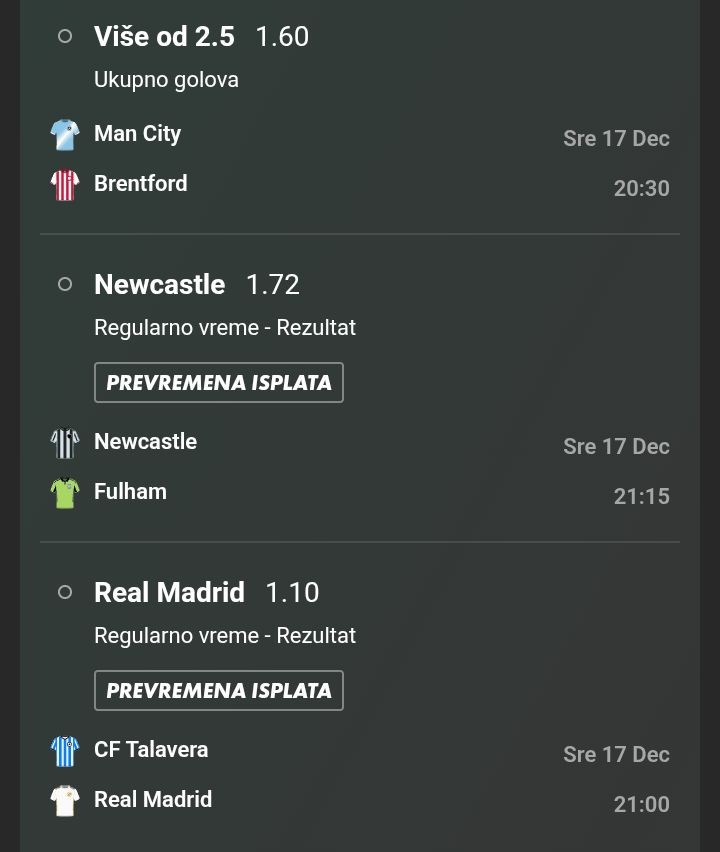Select the radio circle beside Real Madrid 1.10
Viewport: 720px width, 852px height.
[65, 592]
